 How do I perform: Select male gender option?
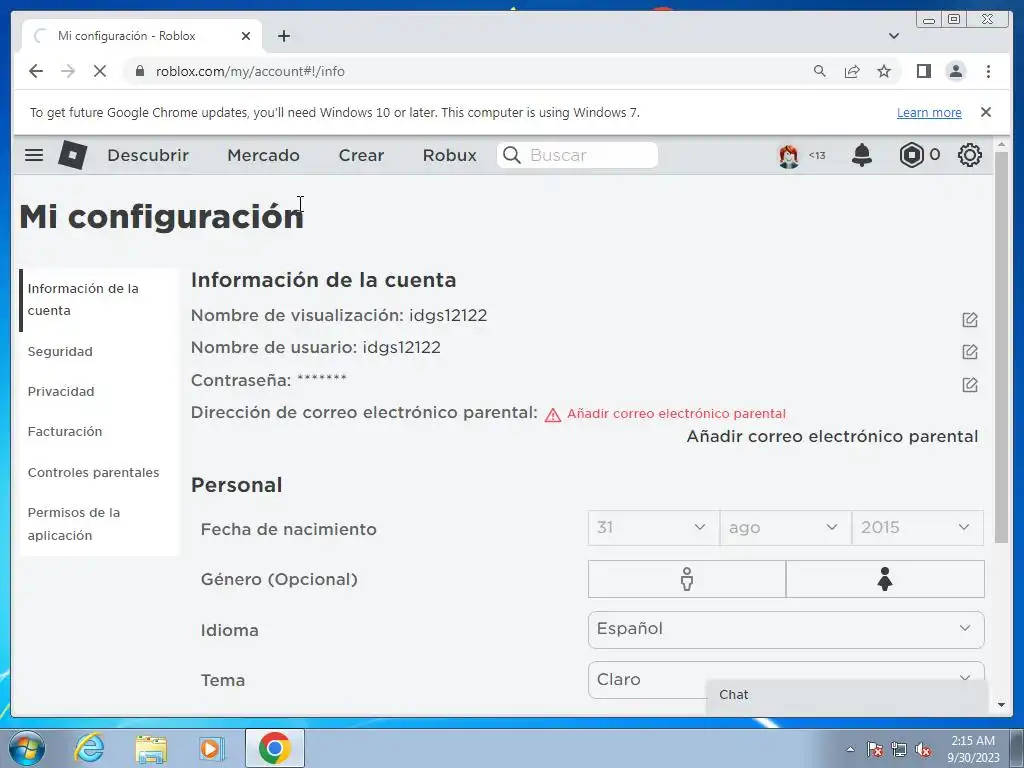(686, 579)
